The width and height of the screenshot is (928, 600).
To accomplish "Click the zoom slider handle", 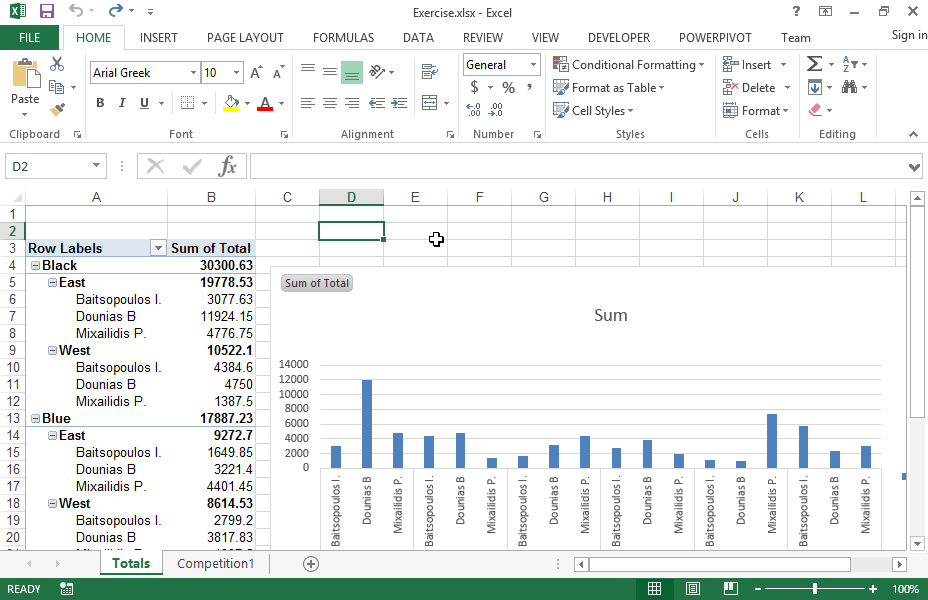I will click(815, 589).
